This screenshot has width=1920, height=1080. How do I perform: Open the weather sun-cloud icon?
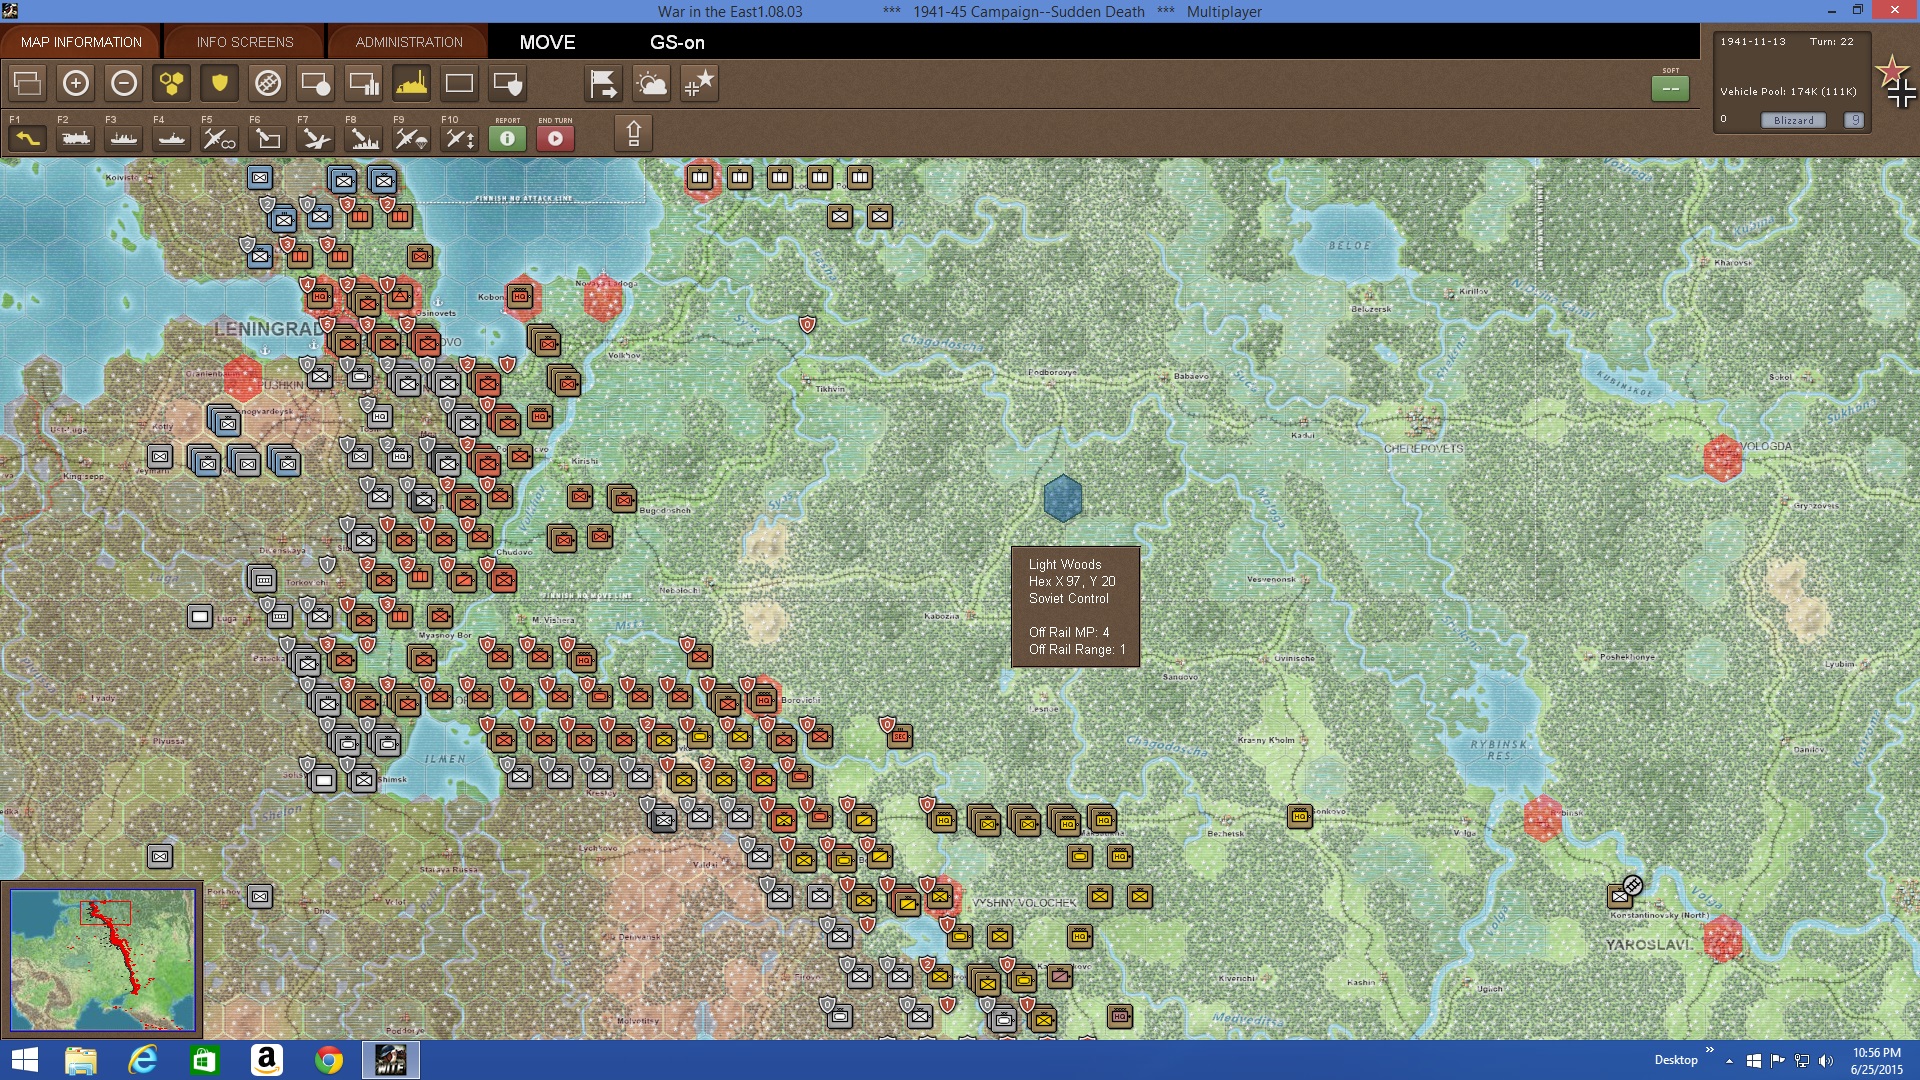(x=651, y=83)
